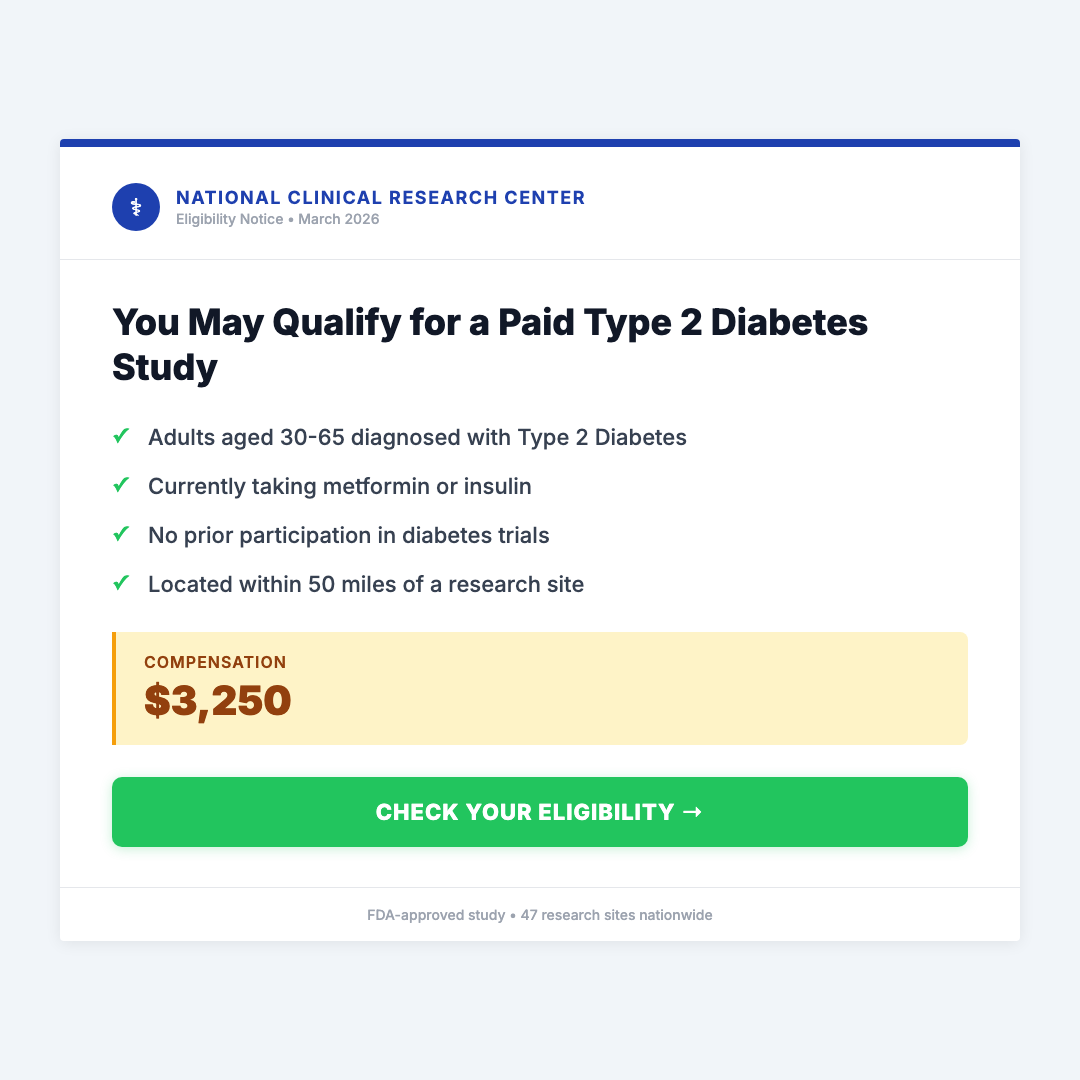Screen dimensions: 1080x1080
Task: Open the National Clinical Research Center title
Action: pyautogui.click(x=380, y=198)
